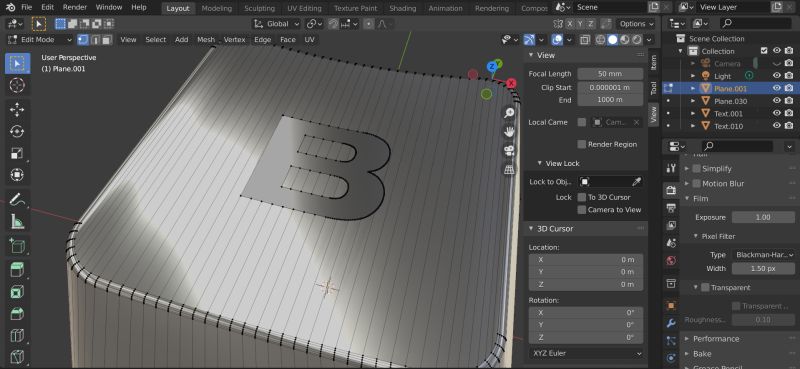Open the Global transform orientation dropdown
800x369 pixels.
pos(277,24)
